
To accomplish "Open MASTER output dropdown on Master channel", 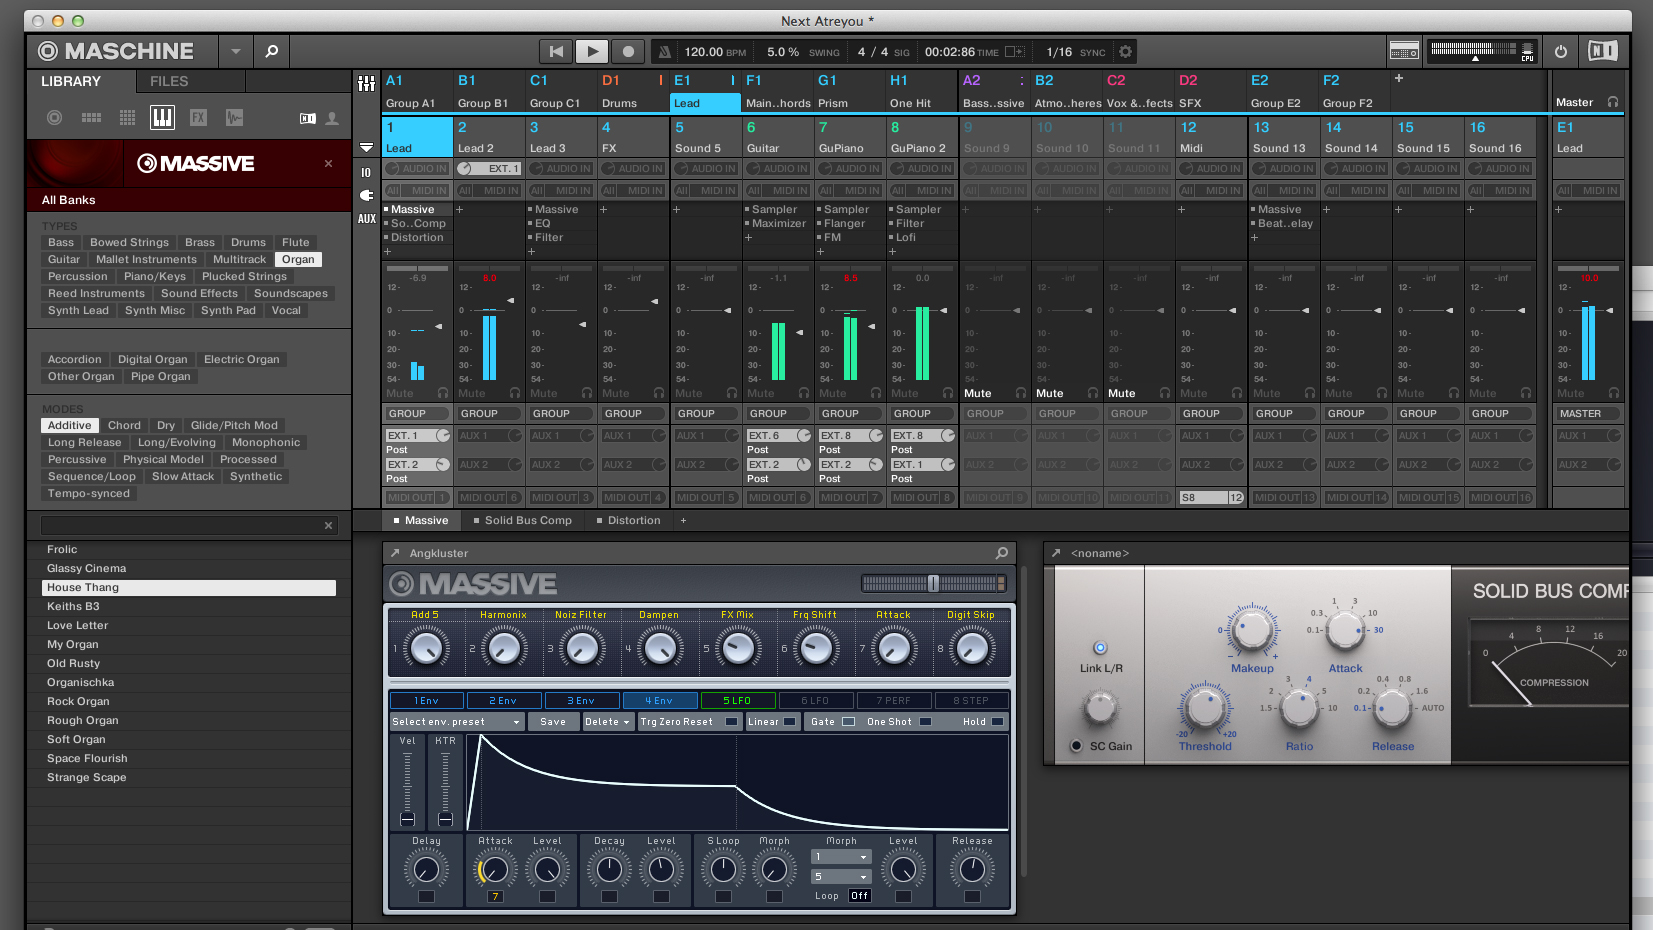I will point(1588,413).
